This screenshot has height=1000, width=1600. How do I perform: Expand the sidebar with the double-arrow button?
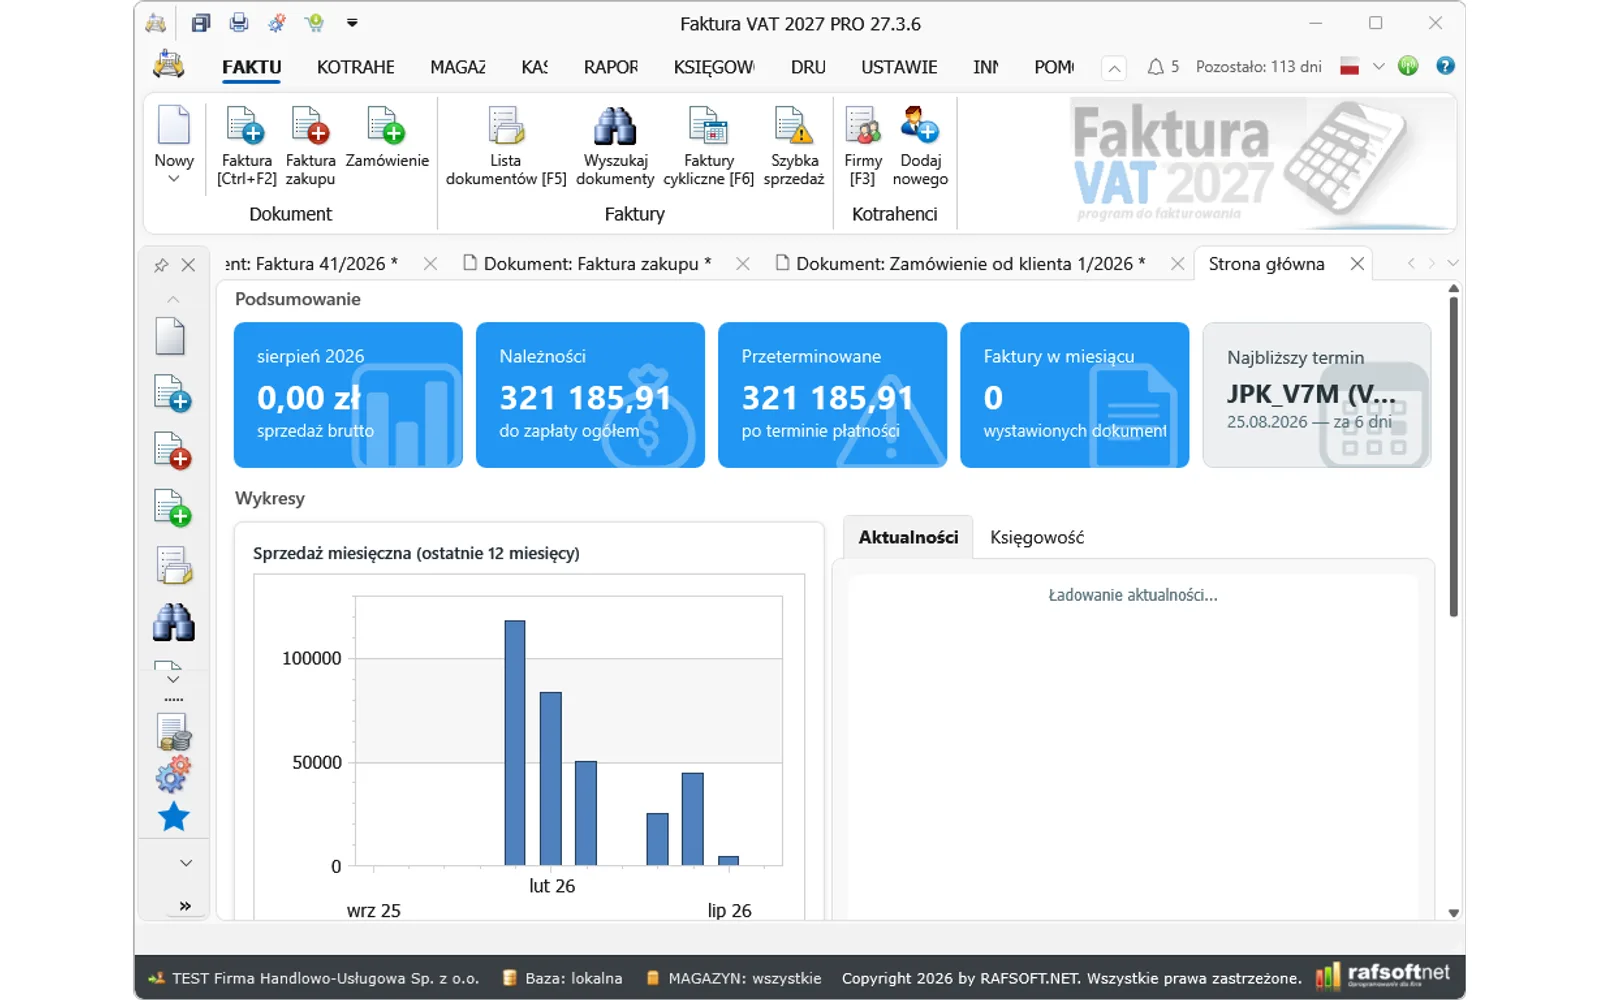[185, 906]
